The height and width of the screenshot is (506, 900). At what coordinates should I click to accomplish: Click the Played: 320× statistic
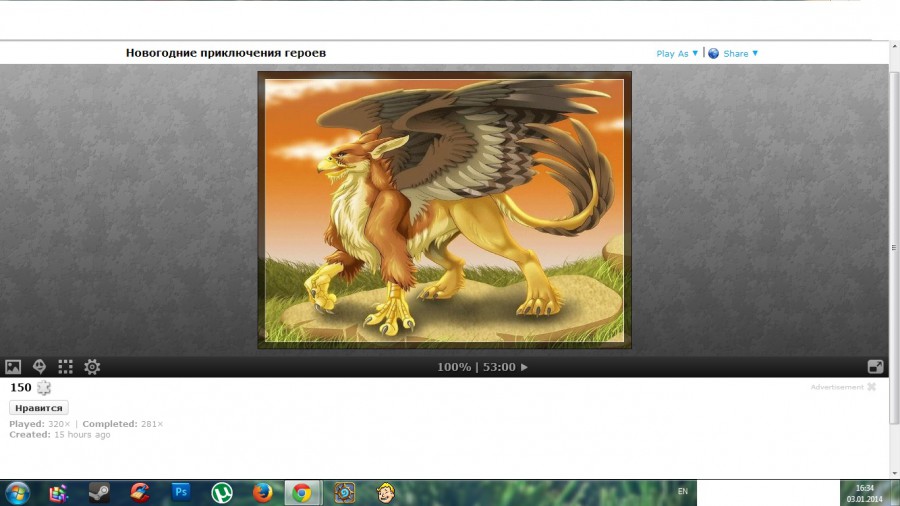[x=40, y=424]
